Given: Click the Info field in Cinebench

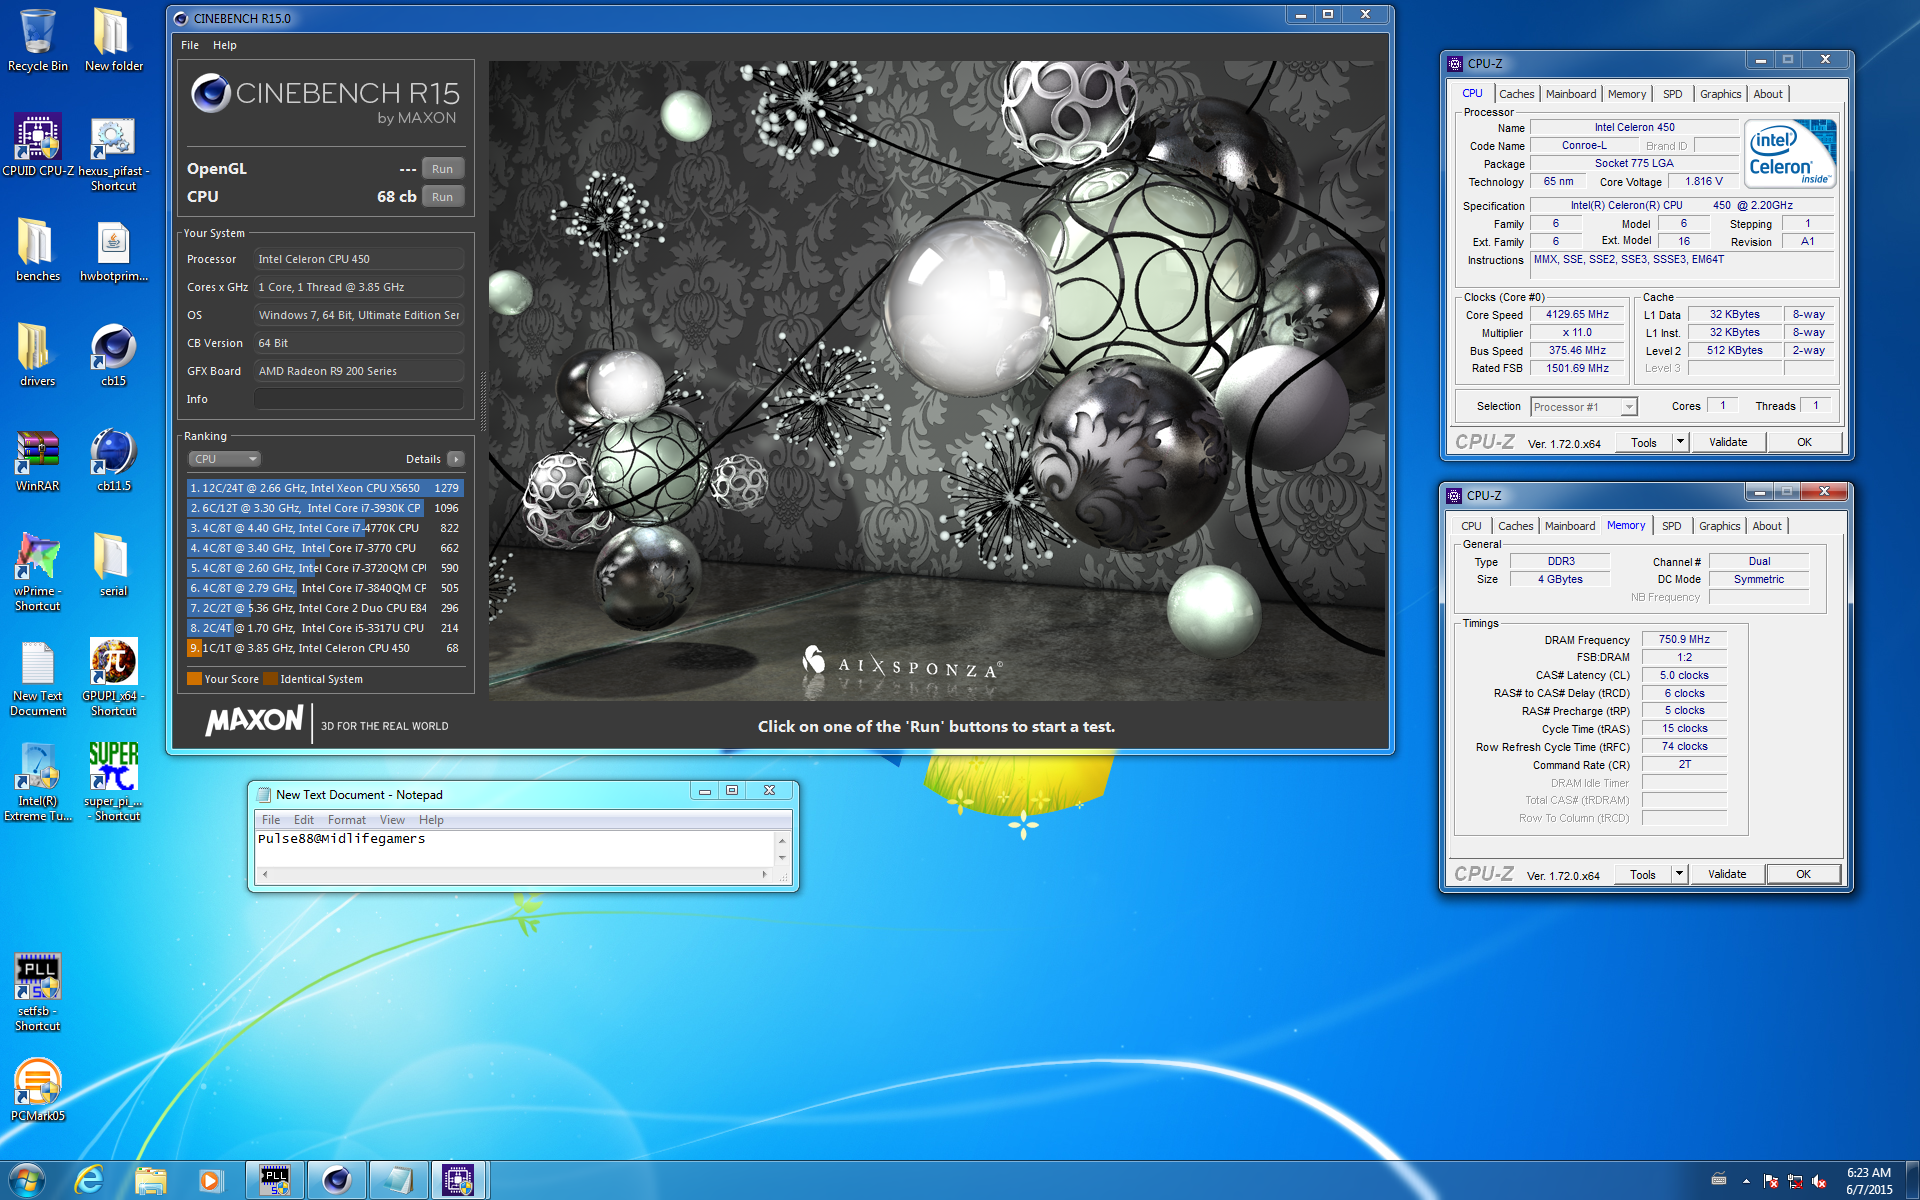Looking at the screenshot, I should pyautogui.click(x=359, y=399).
